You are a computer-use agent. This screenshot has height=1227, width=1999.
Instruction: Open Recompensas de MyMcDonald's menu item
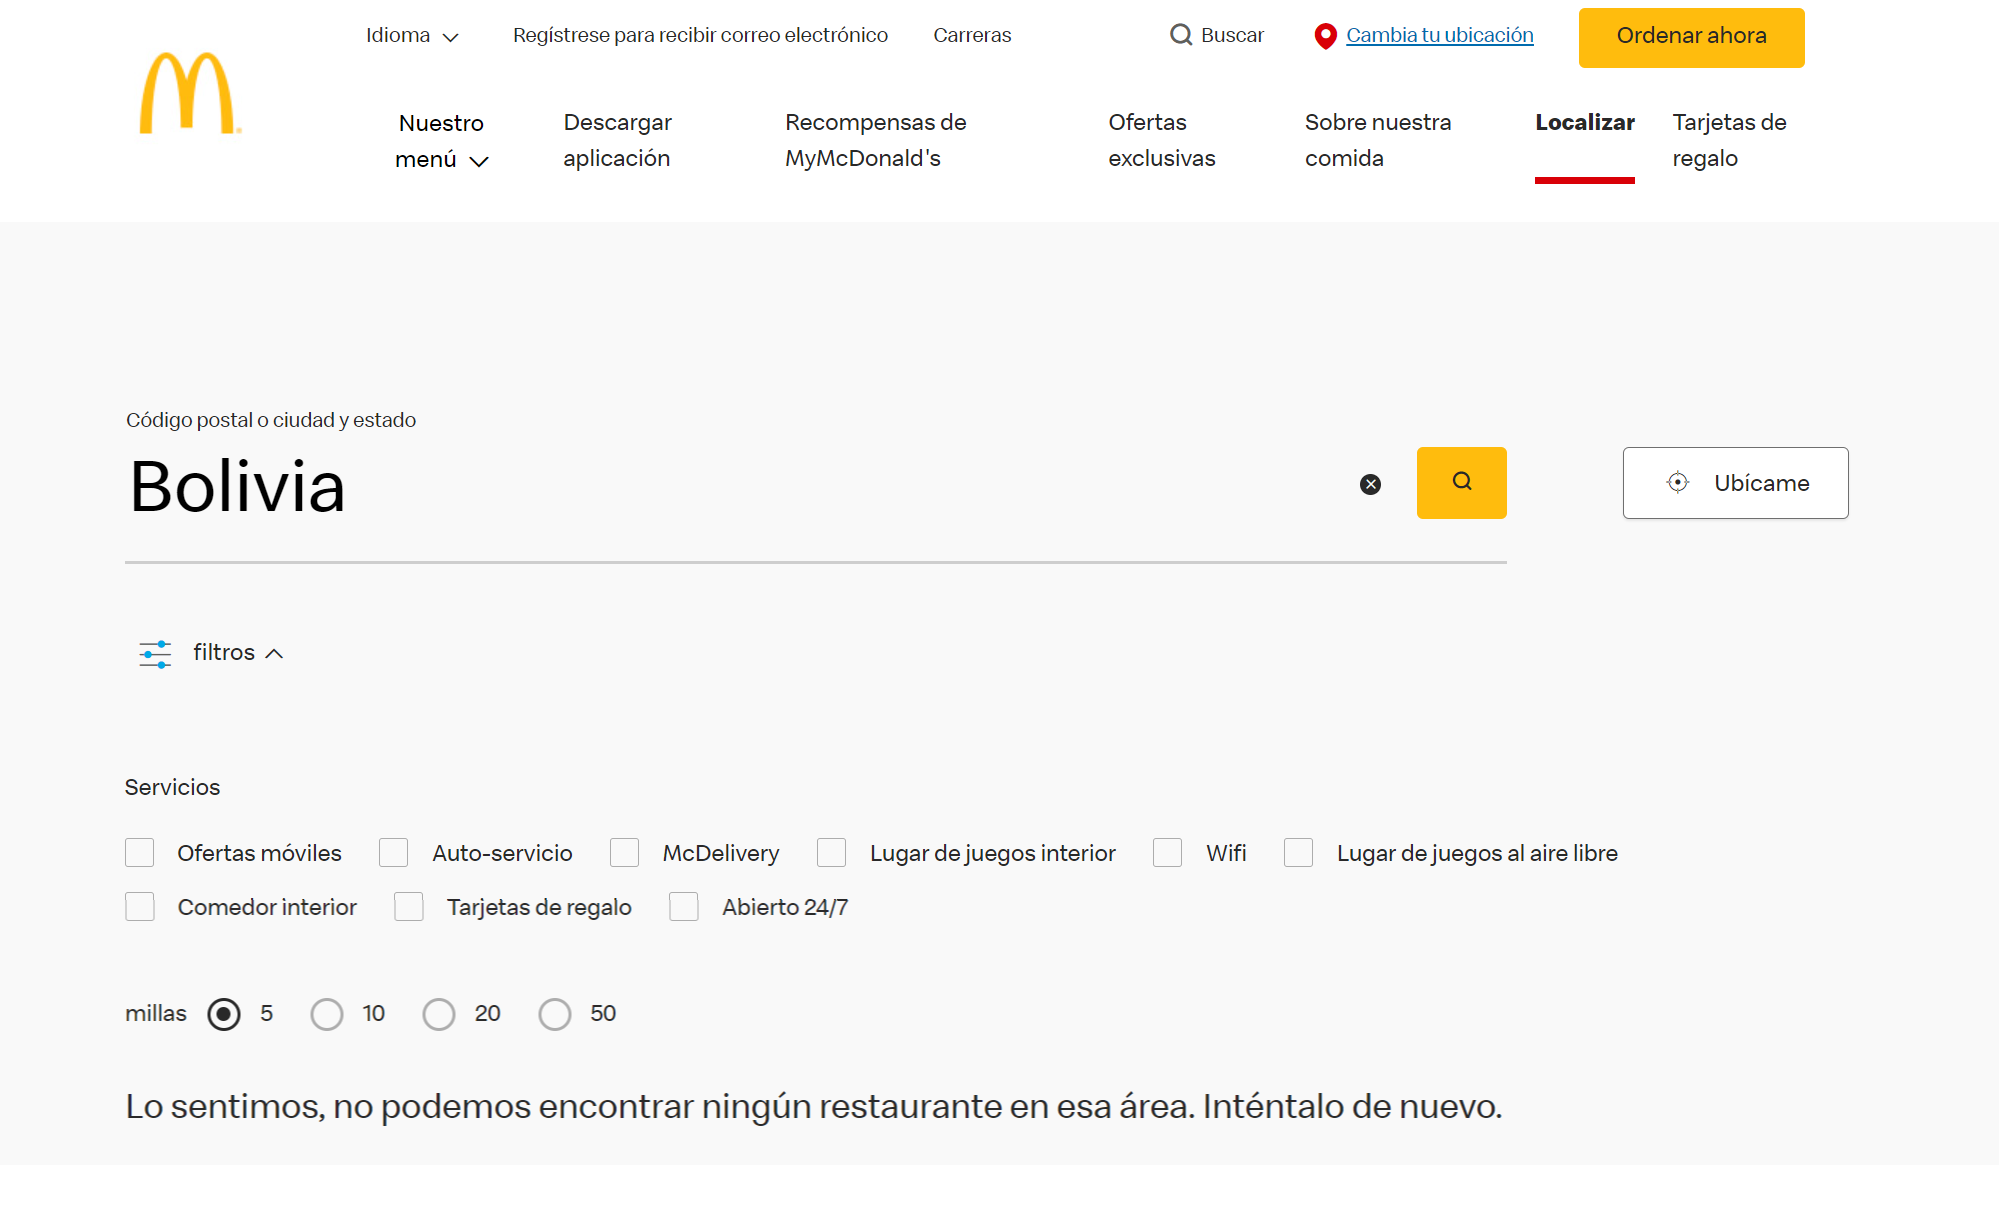pyautogui.click(x=876, y=140)
